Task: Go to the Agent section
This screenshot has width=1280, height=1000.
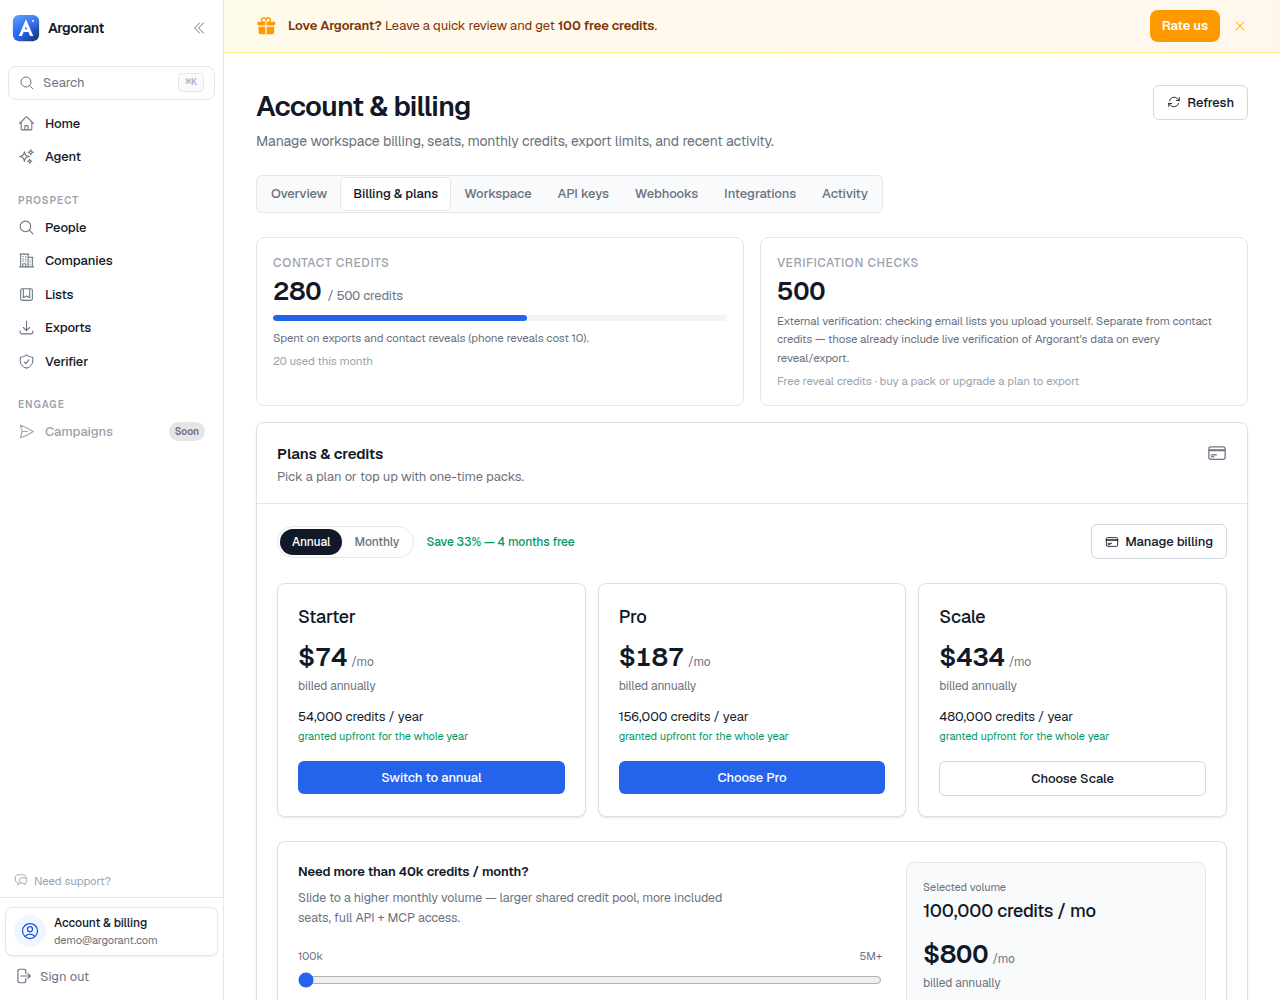Action: (x=112, y=157)
